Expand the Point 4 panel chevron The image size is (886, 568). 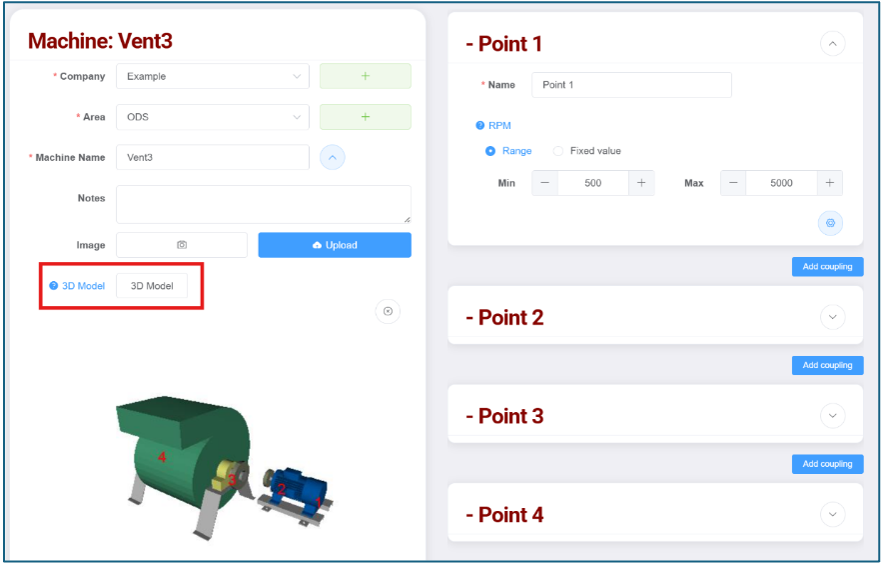(x=832, y=514)
